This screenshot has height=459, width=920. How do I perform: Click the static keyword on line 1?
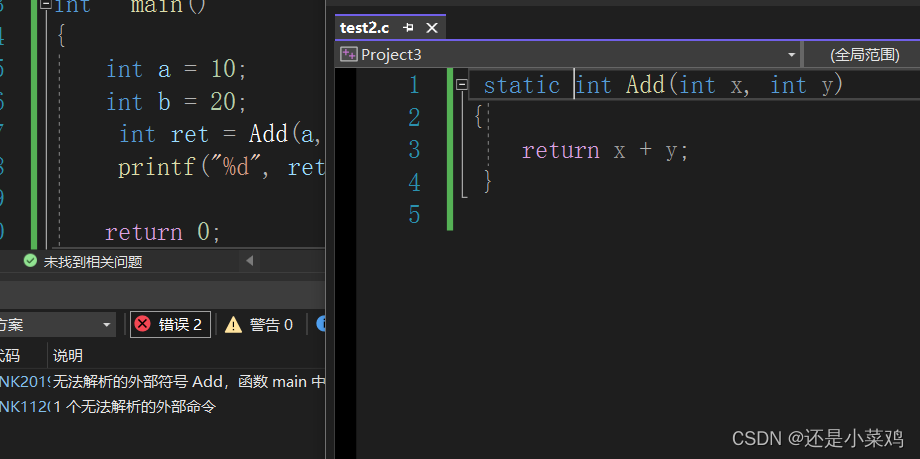pyautogui.click(x=522, y=86)
